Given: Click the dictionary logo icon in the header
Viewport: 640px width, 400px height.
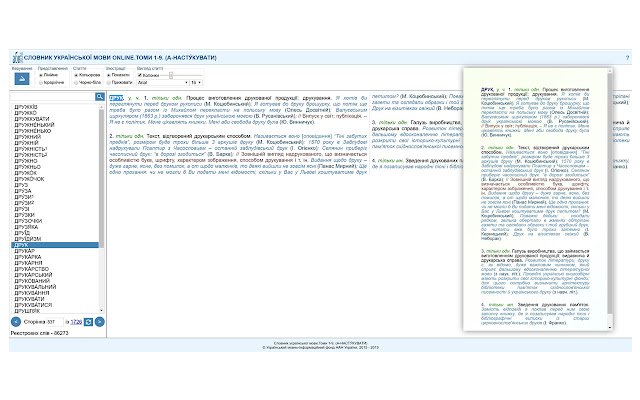Looking at the screenshot, I should 17,58.
